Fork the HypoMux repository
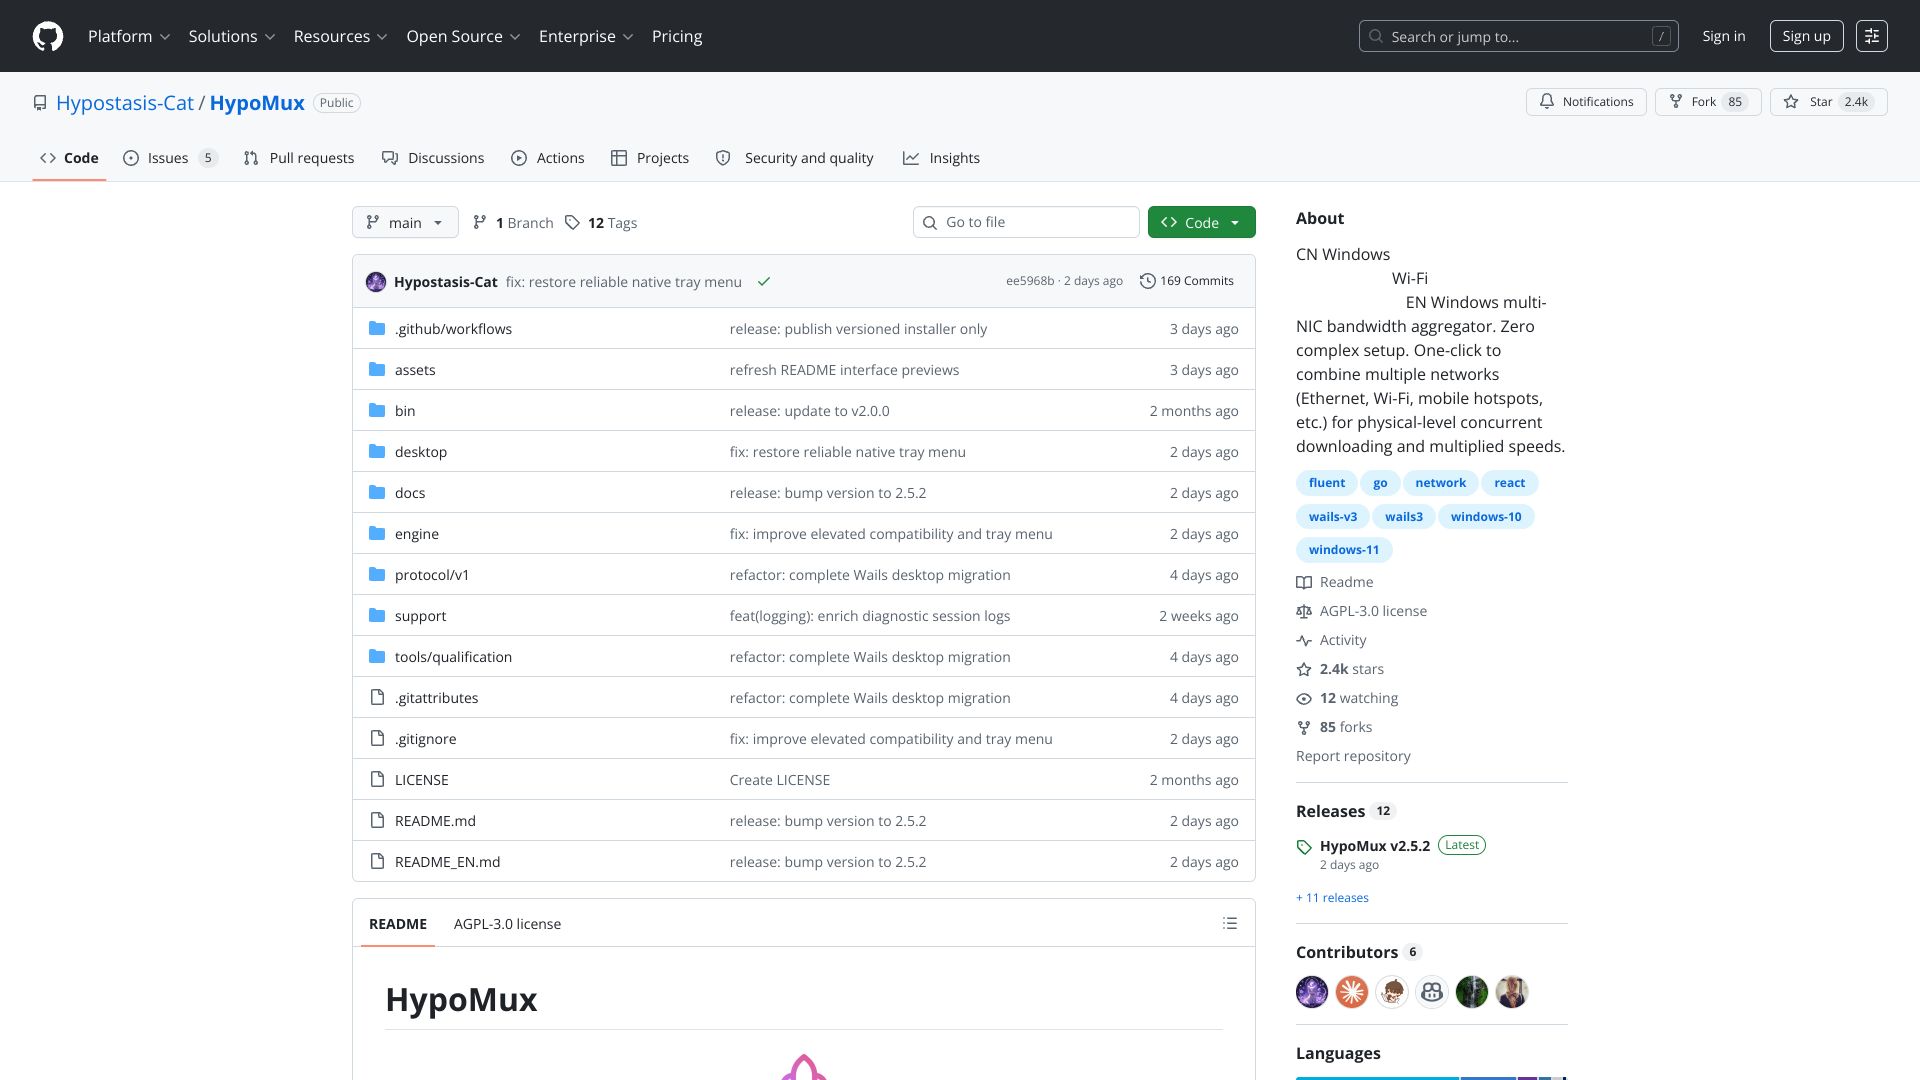Screen dimensions: 1920x1080 click(x=1708, y=102)
